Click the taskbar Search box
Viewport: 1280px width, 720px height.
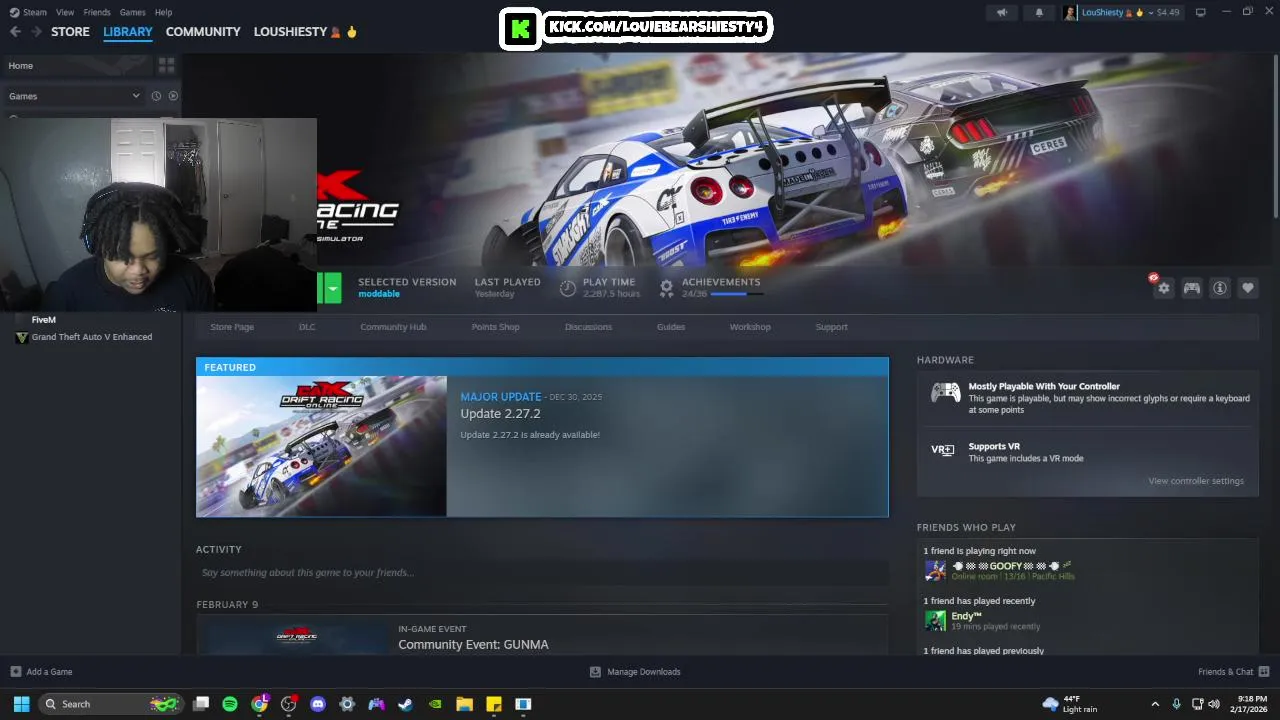111,704
